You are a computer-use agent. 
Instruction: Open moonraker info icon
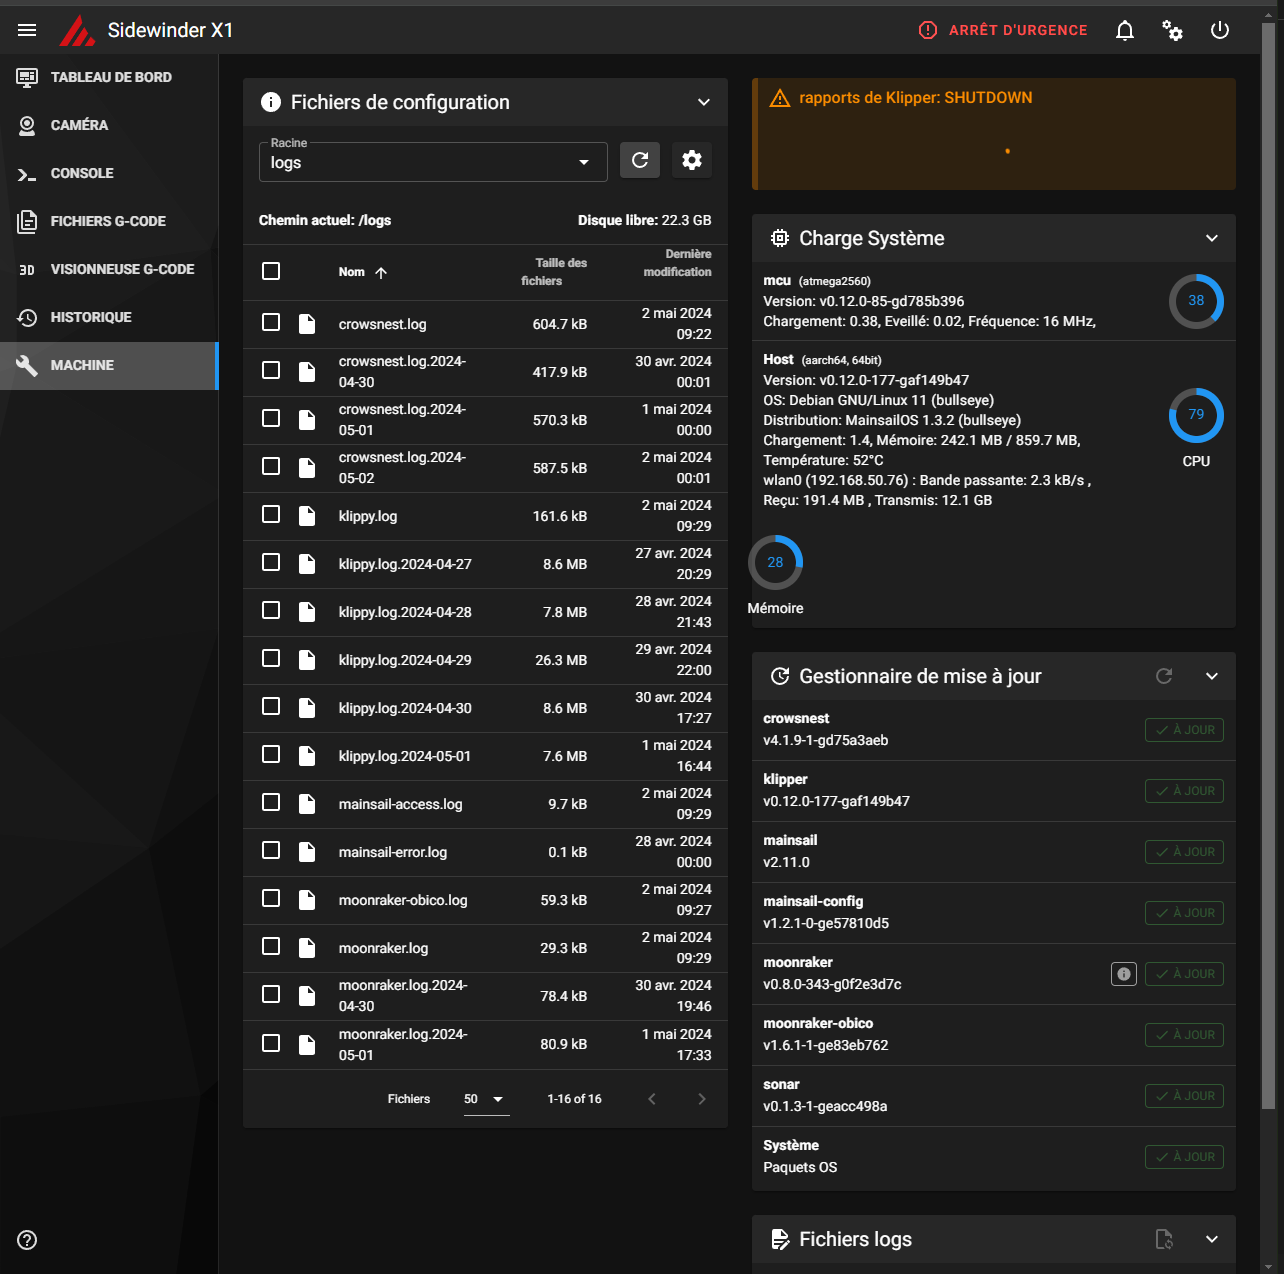pos(1124,974)
